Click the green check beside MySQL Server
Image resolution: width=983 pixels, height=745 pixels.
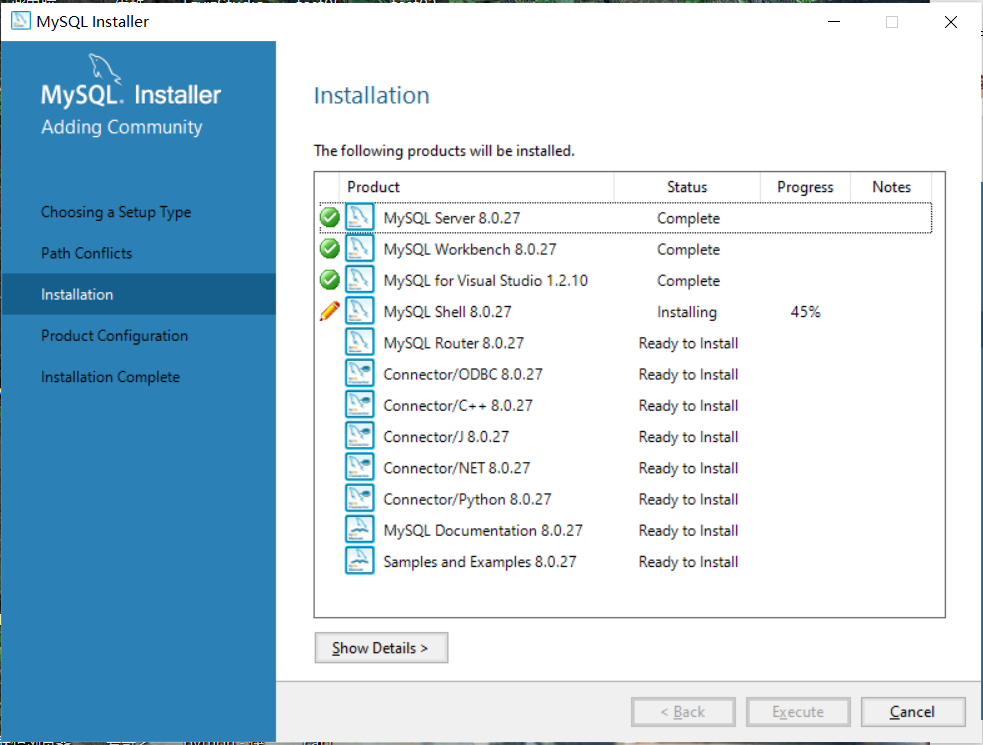coord(329,217)
